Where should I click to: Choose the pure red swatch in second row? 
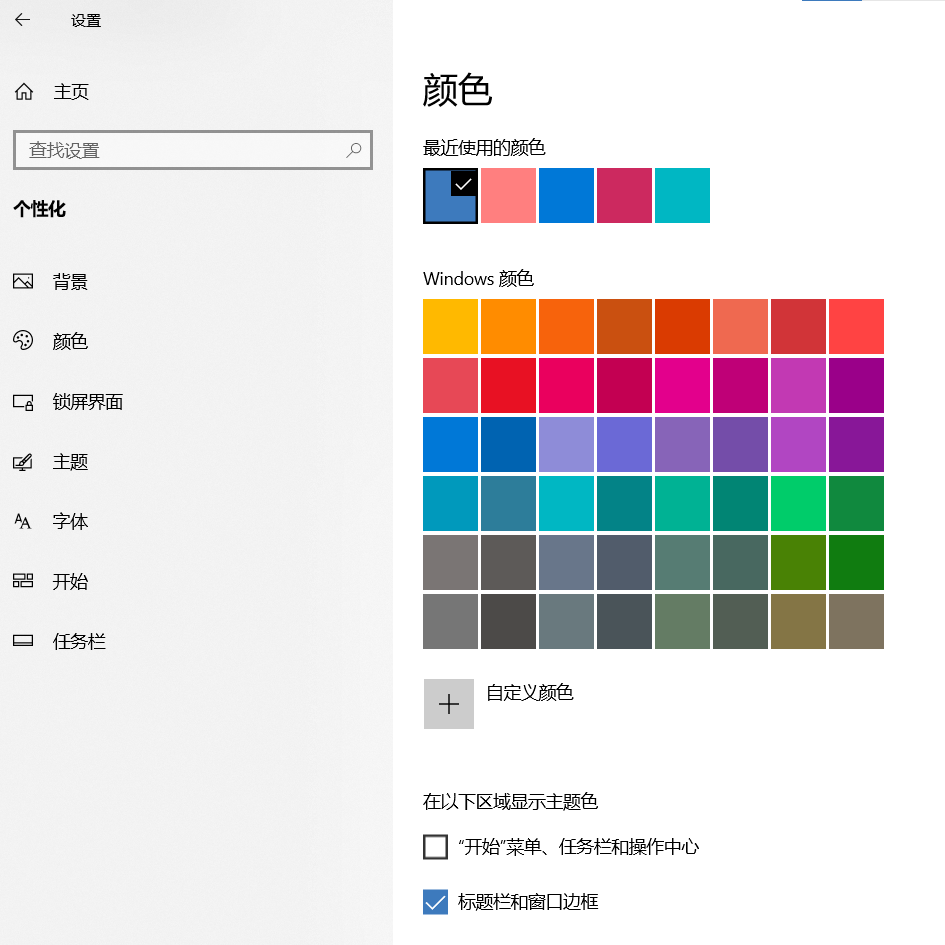point(508,386)
